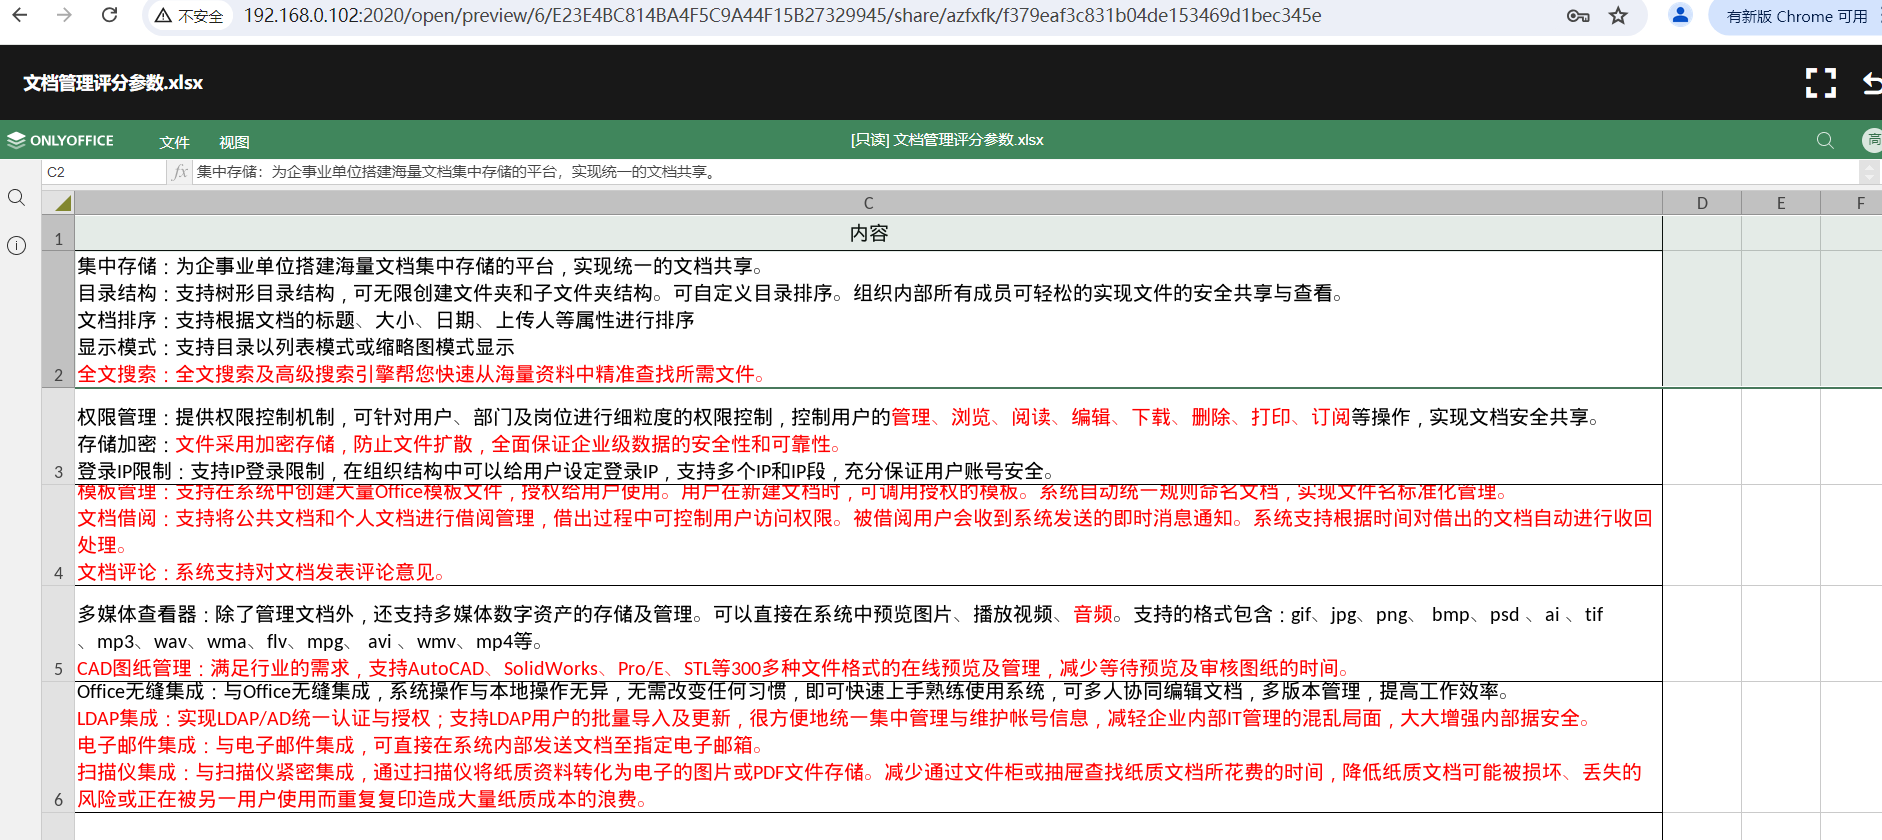Open the saved passwords key icon
This screenshot has width=1882, height=840.
(1578, 16)
